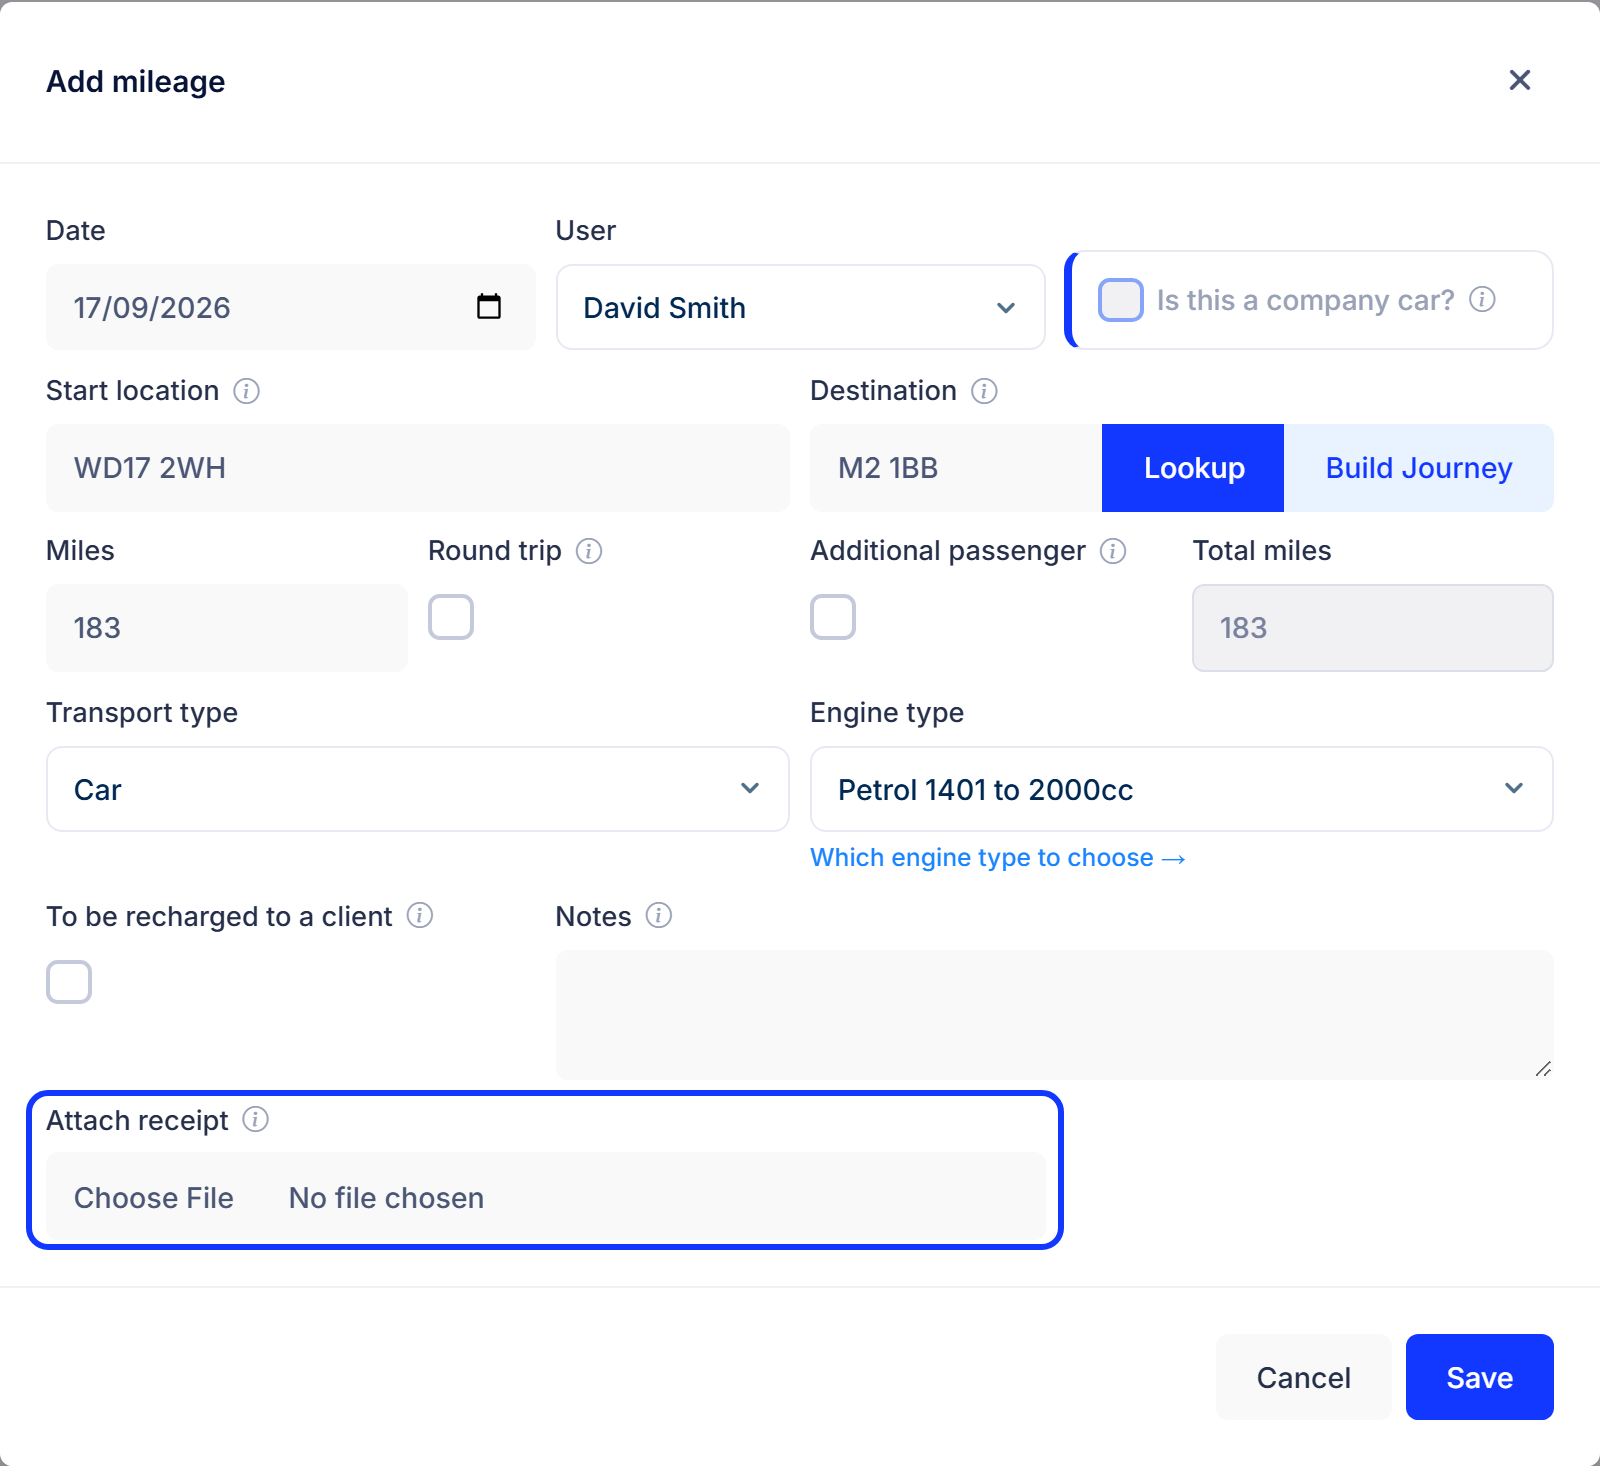Show info for Attach receipt
This screenshot has width=1600, height=1466.
(x=256, y=1119)
